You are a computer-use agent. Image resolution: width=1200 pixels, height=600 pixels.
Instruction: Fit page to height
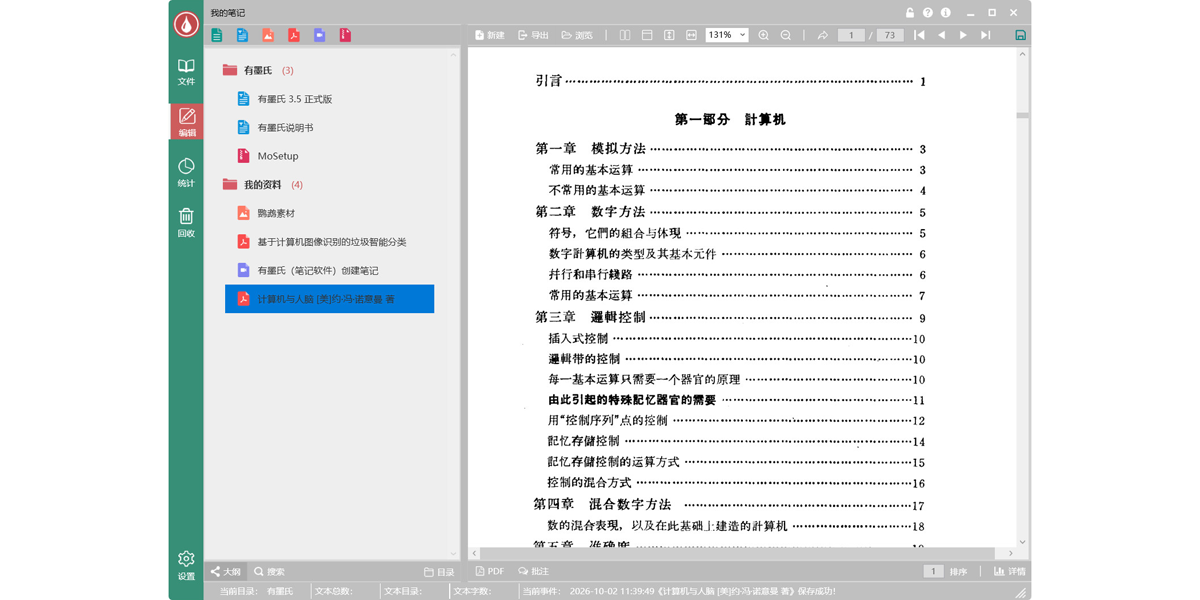pos(669,35)
